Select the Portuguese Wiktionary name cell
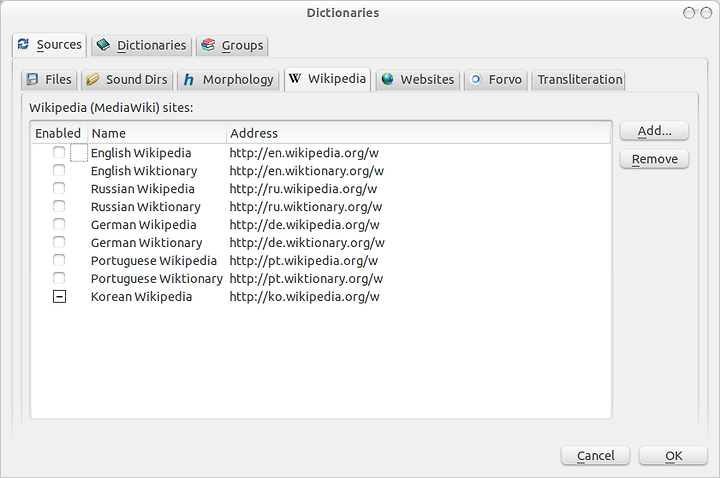720x478 pixels. coord(157,278)
